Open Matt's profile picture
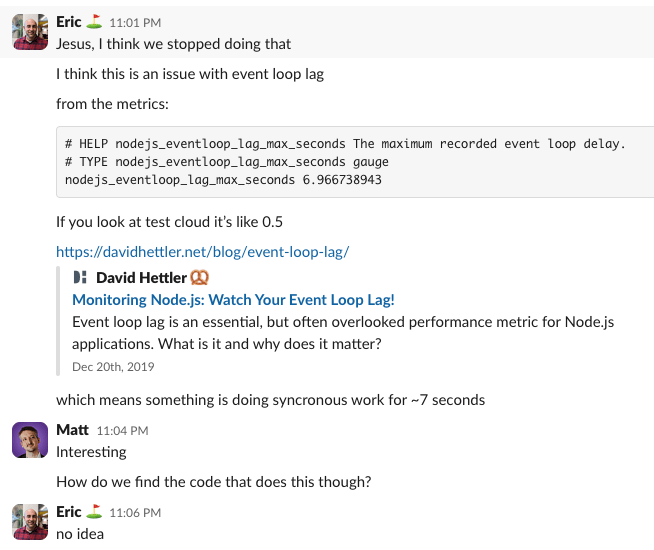This screenshot has height=550, width=654. [30, 441]
